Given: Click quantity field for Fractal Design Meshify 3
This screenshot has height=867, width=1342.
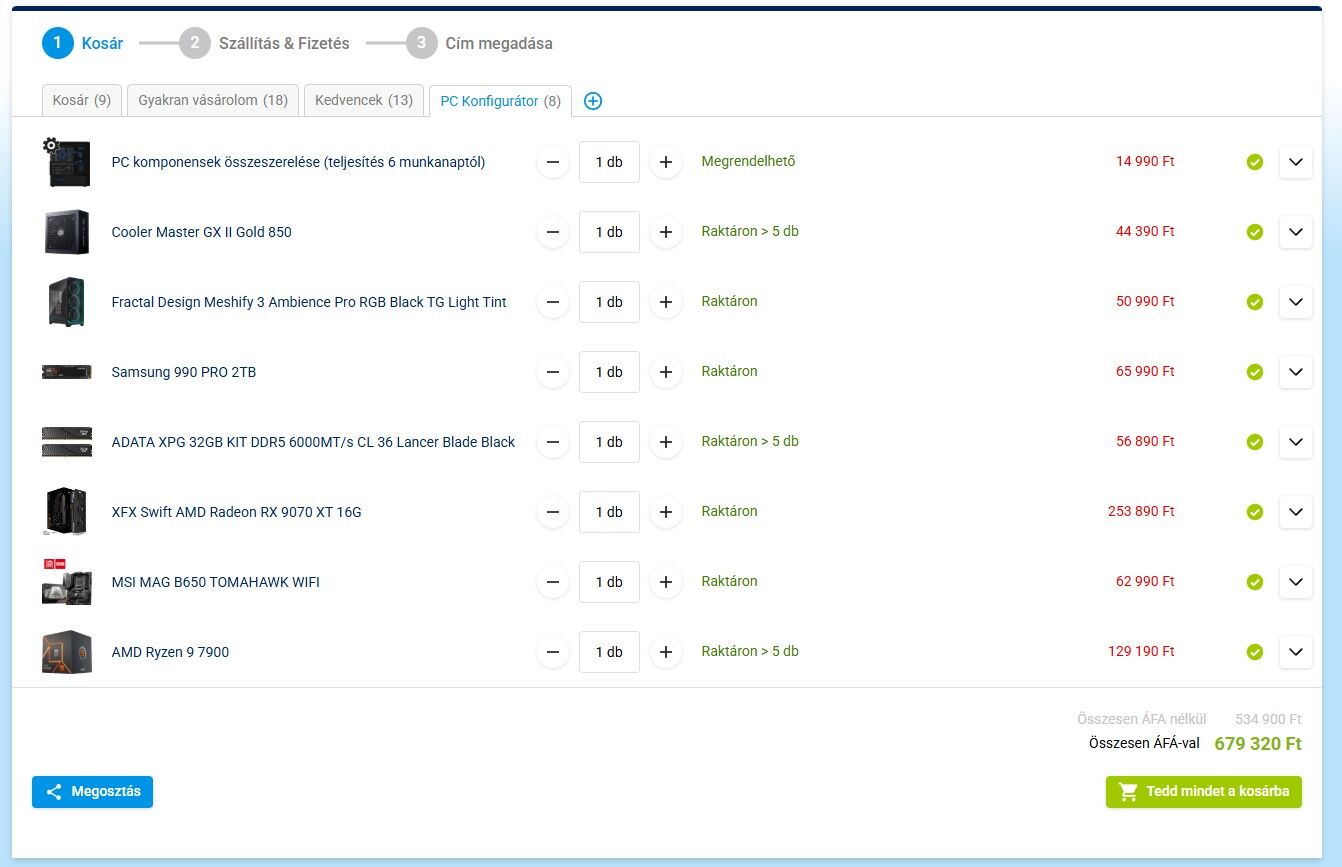Looking at the screenshot, I should 609,302.
